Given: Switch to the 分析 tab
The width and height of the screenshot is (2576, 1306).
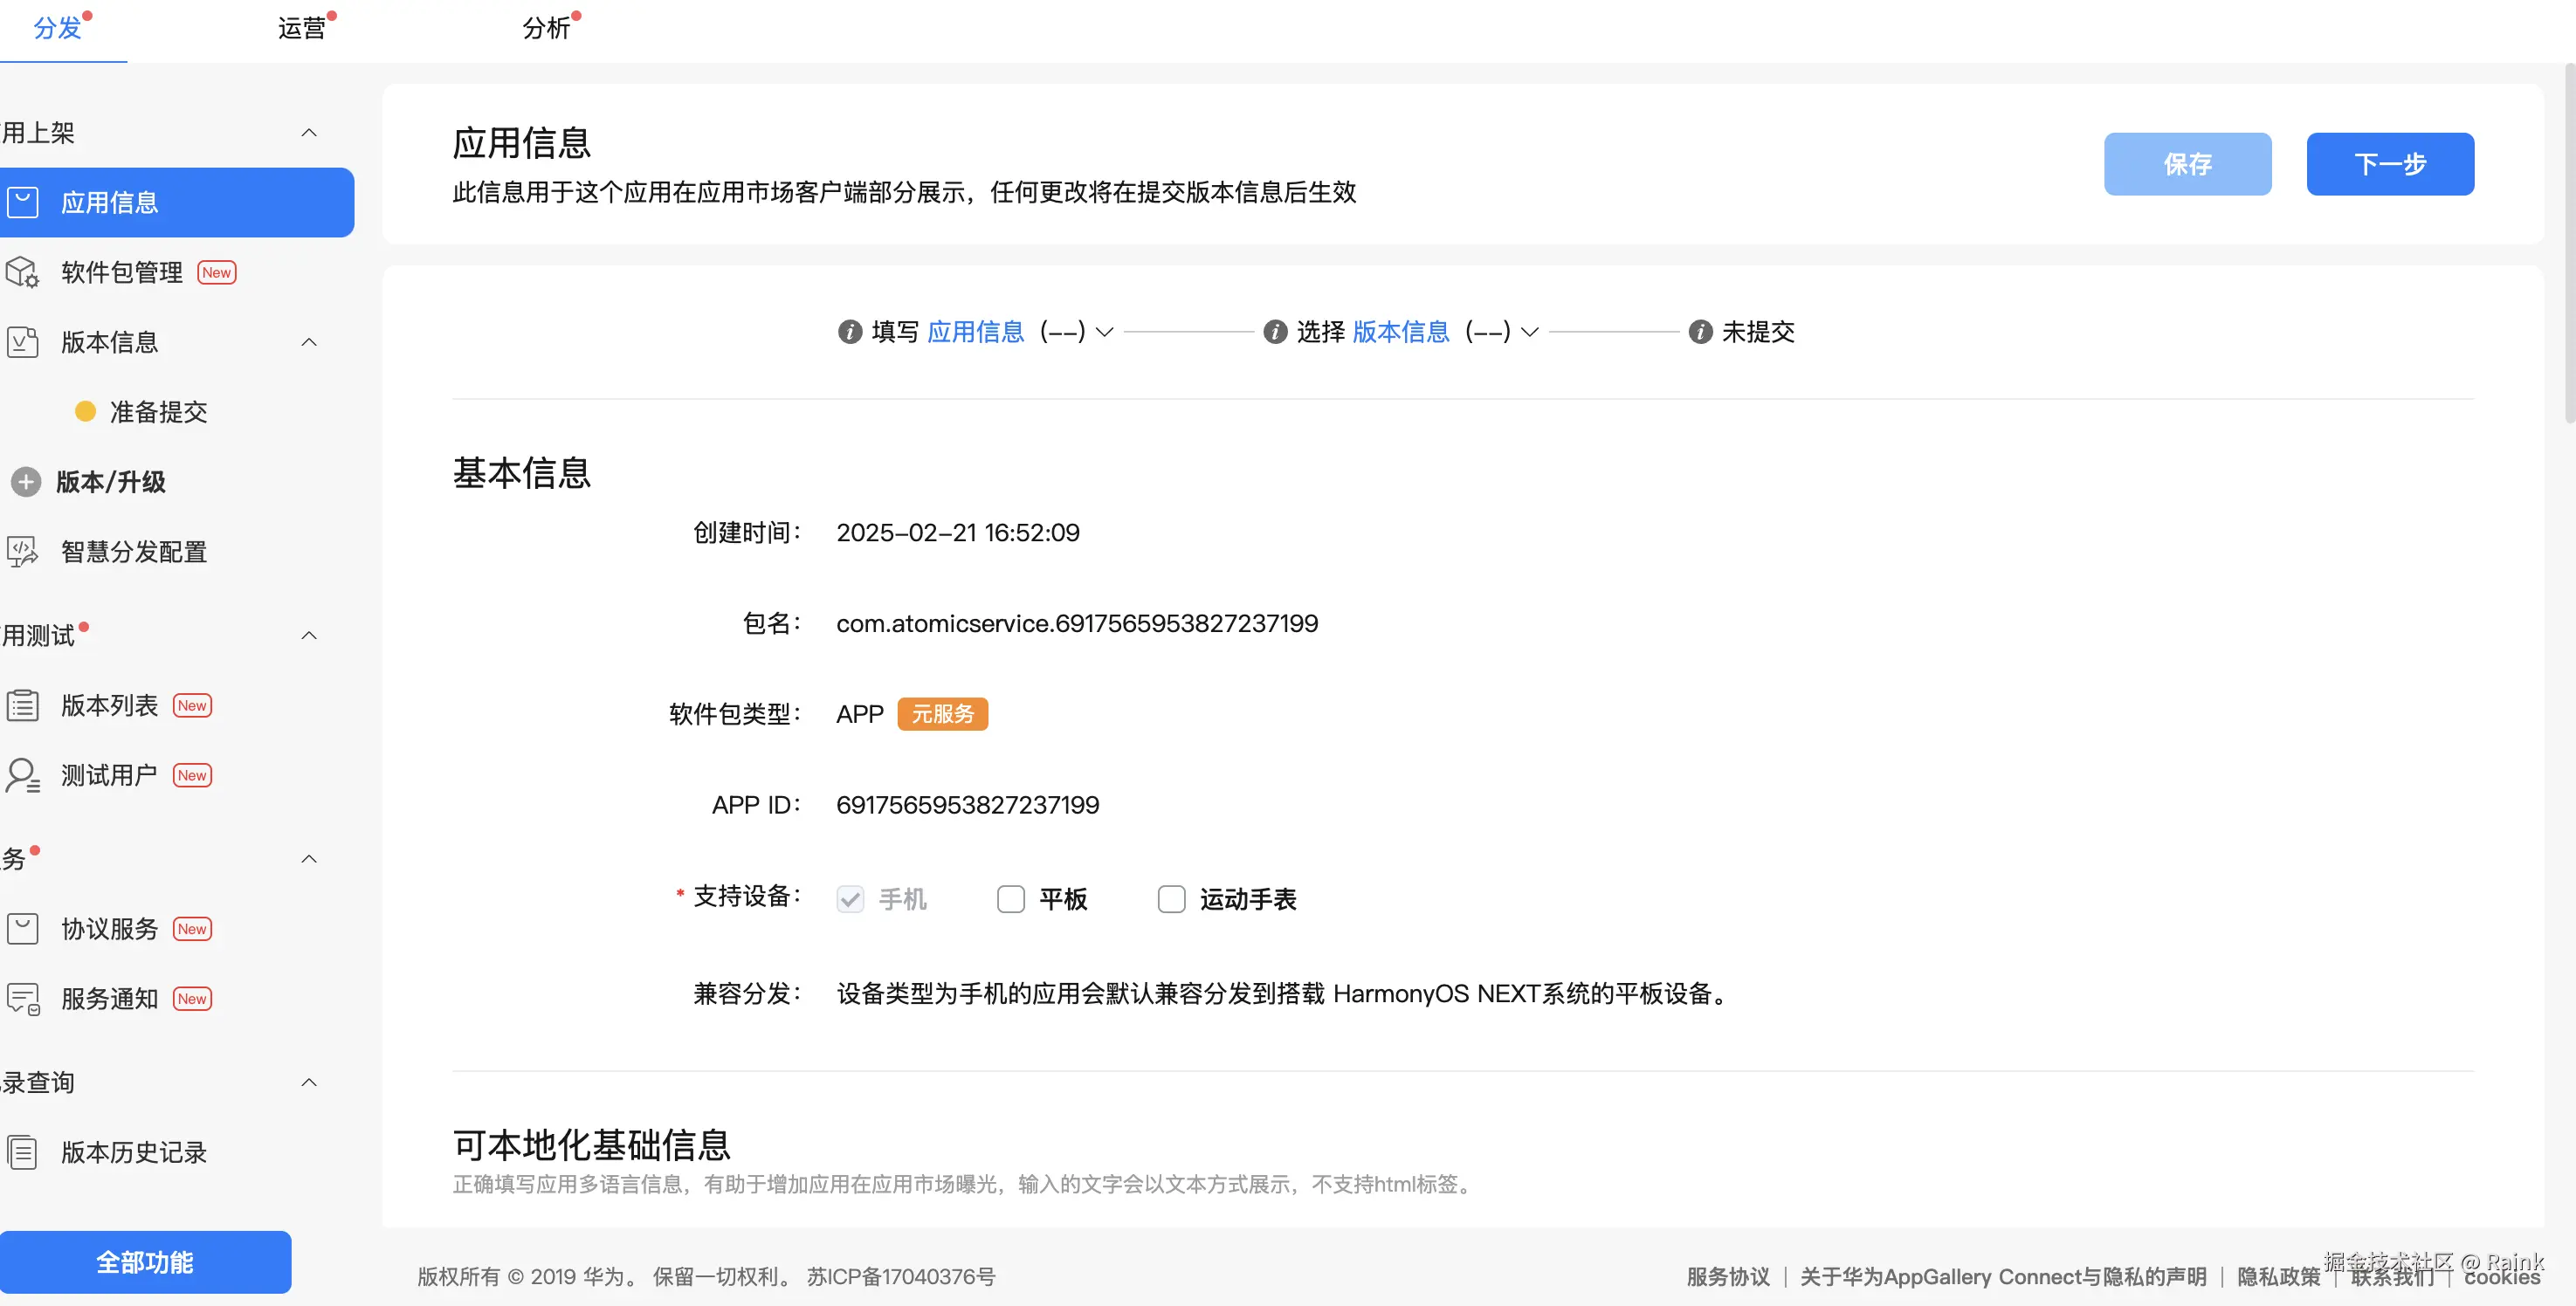Looking at the screenshot, I should click(546, 28).
